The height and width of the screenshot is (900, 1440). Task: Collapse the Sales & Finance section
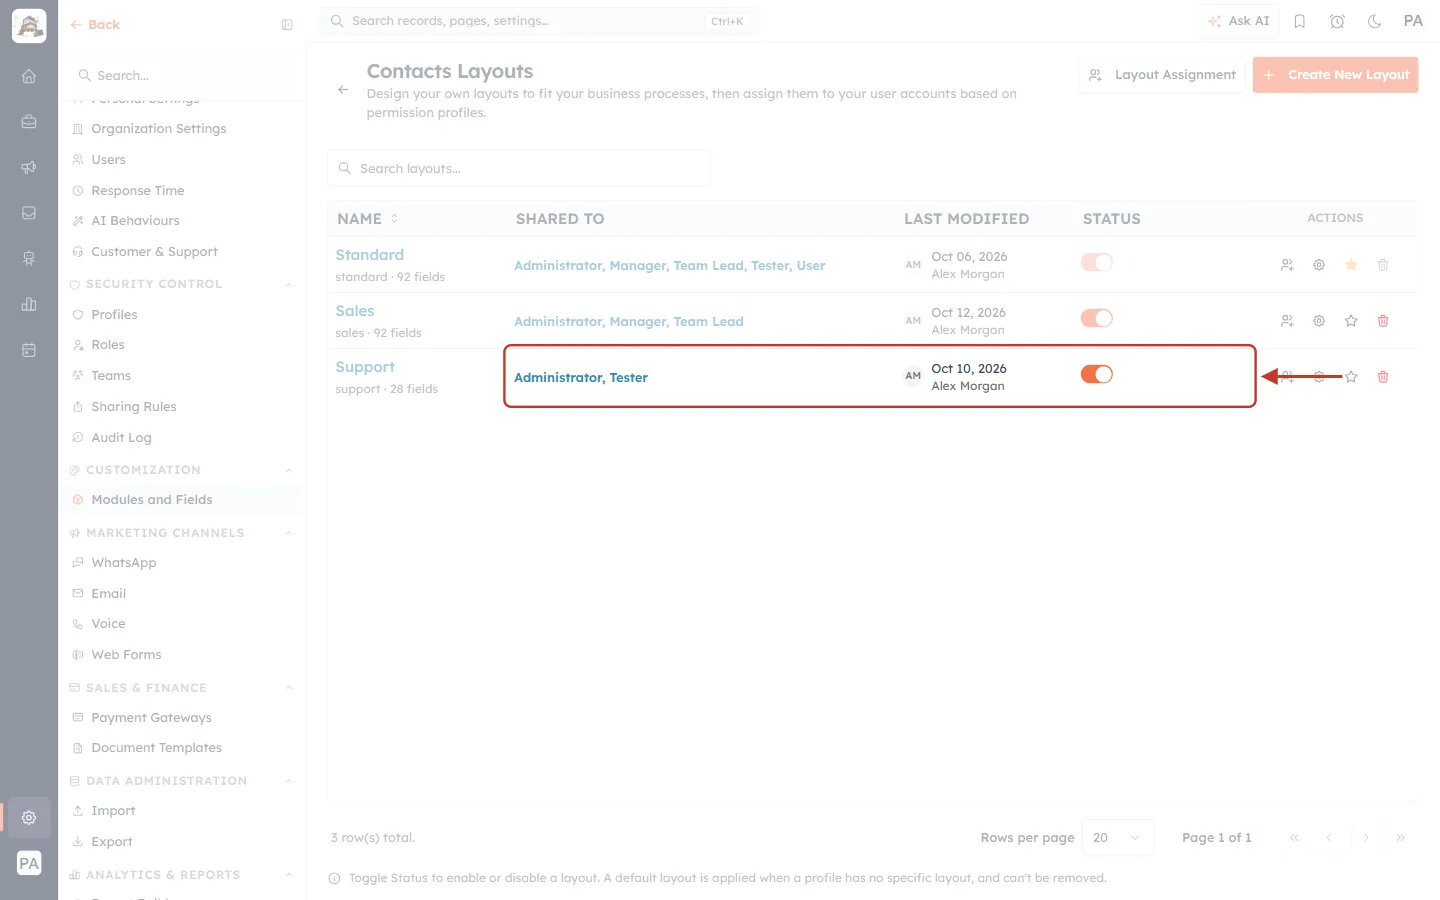point(289,688)
